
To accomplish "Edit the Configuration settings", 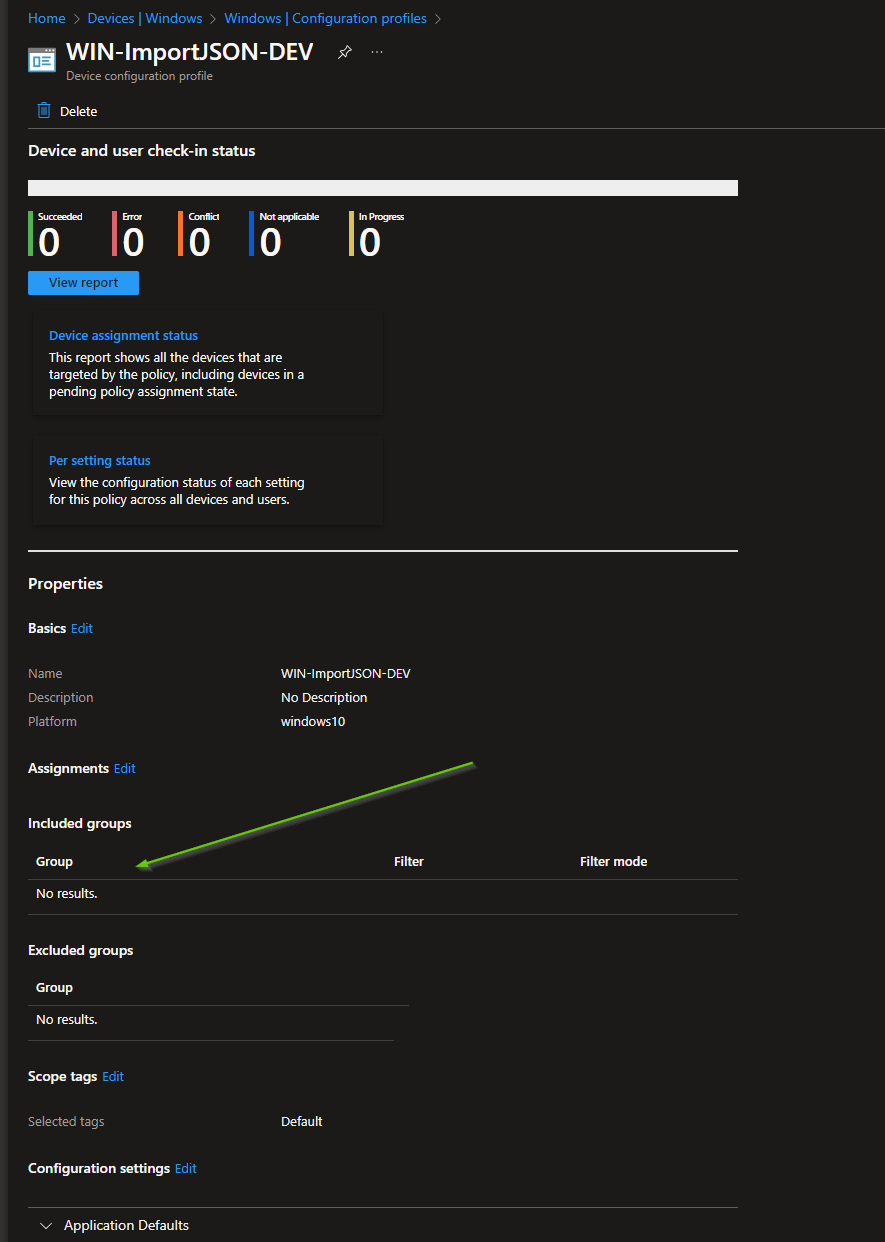I will (186, 1169).
